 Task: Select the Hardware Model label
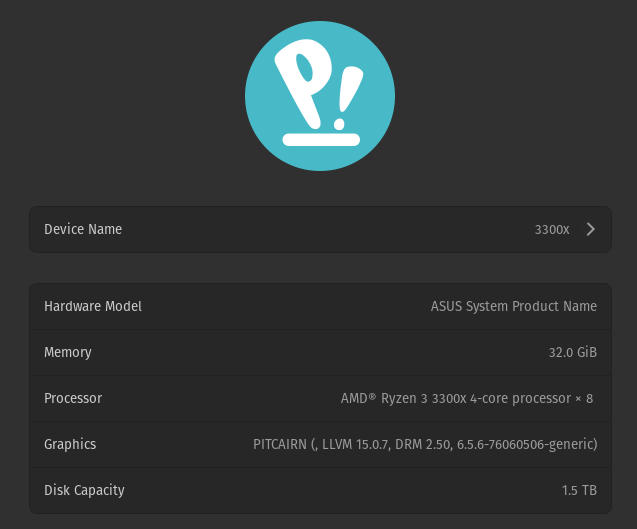click(93, 306)
